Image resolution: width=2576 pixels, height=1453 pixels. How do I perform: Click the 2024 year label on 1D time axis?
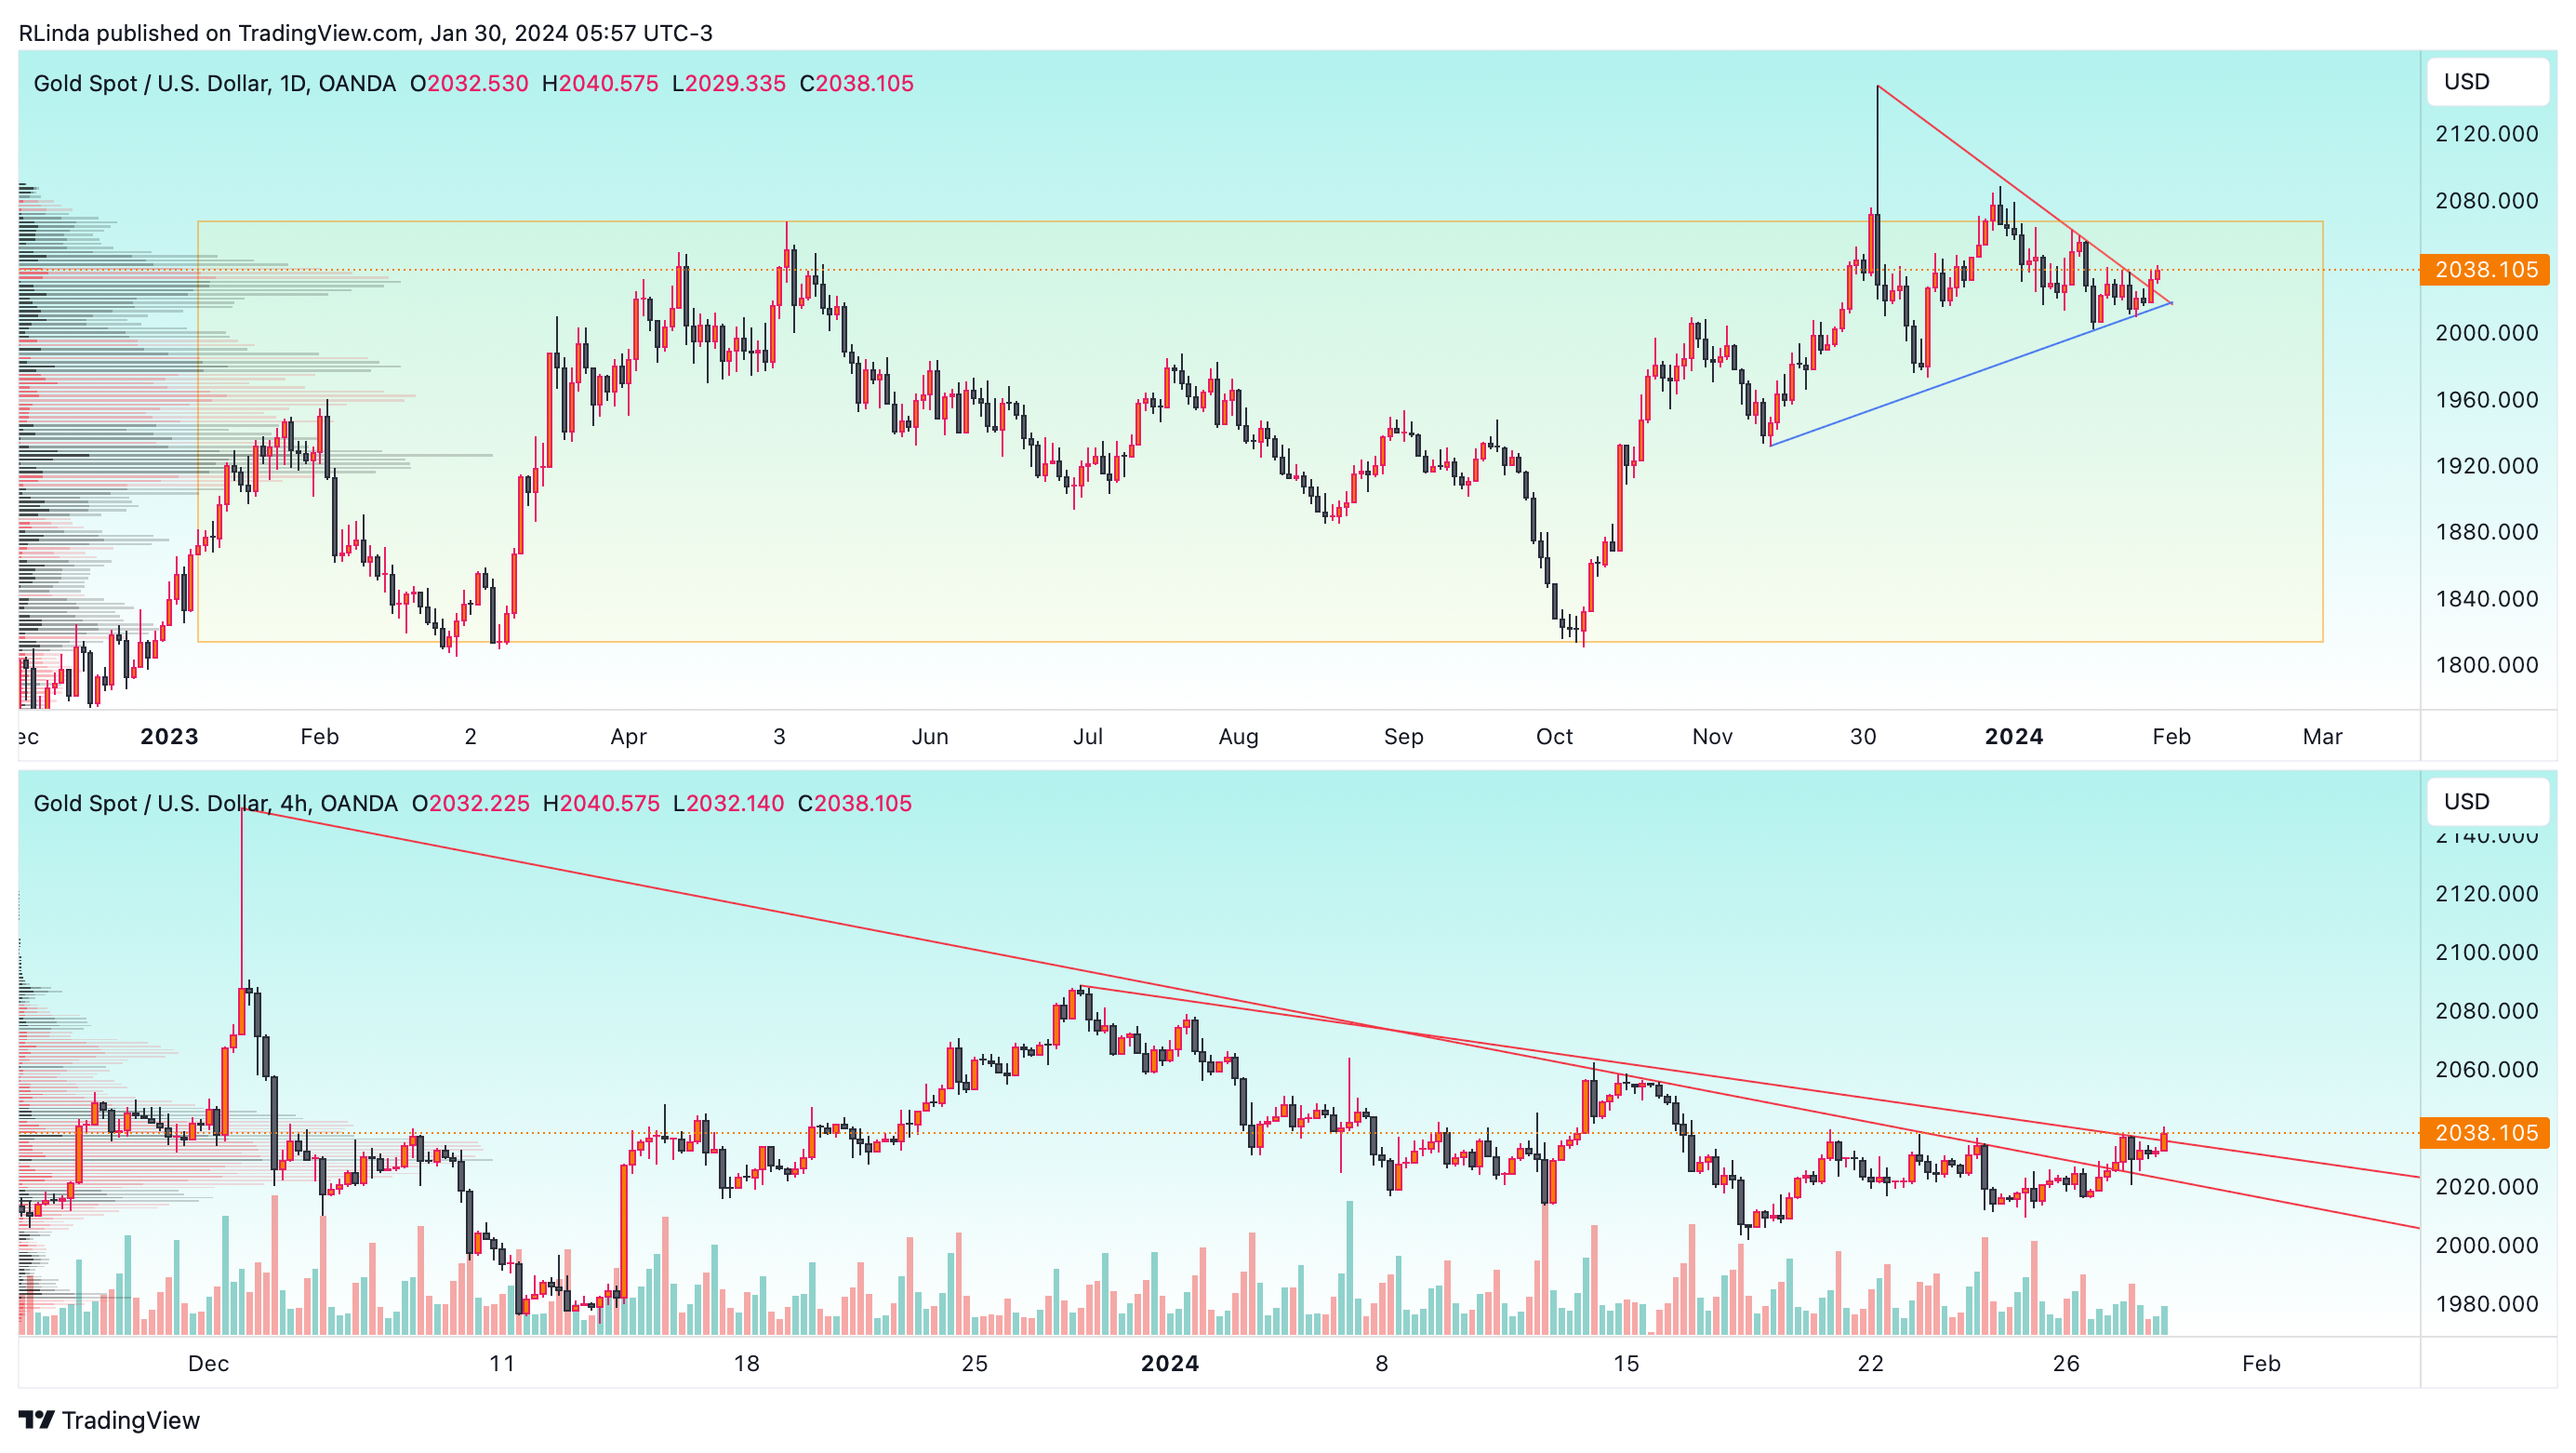(2014, 737)
